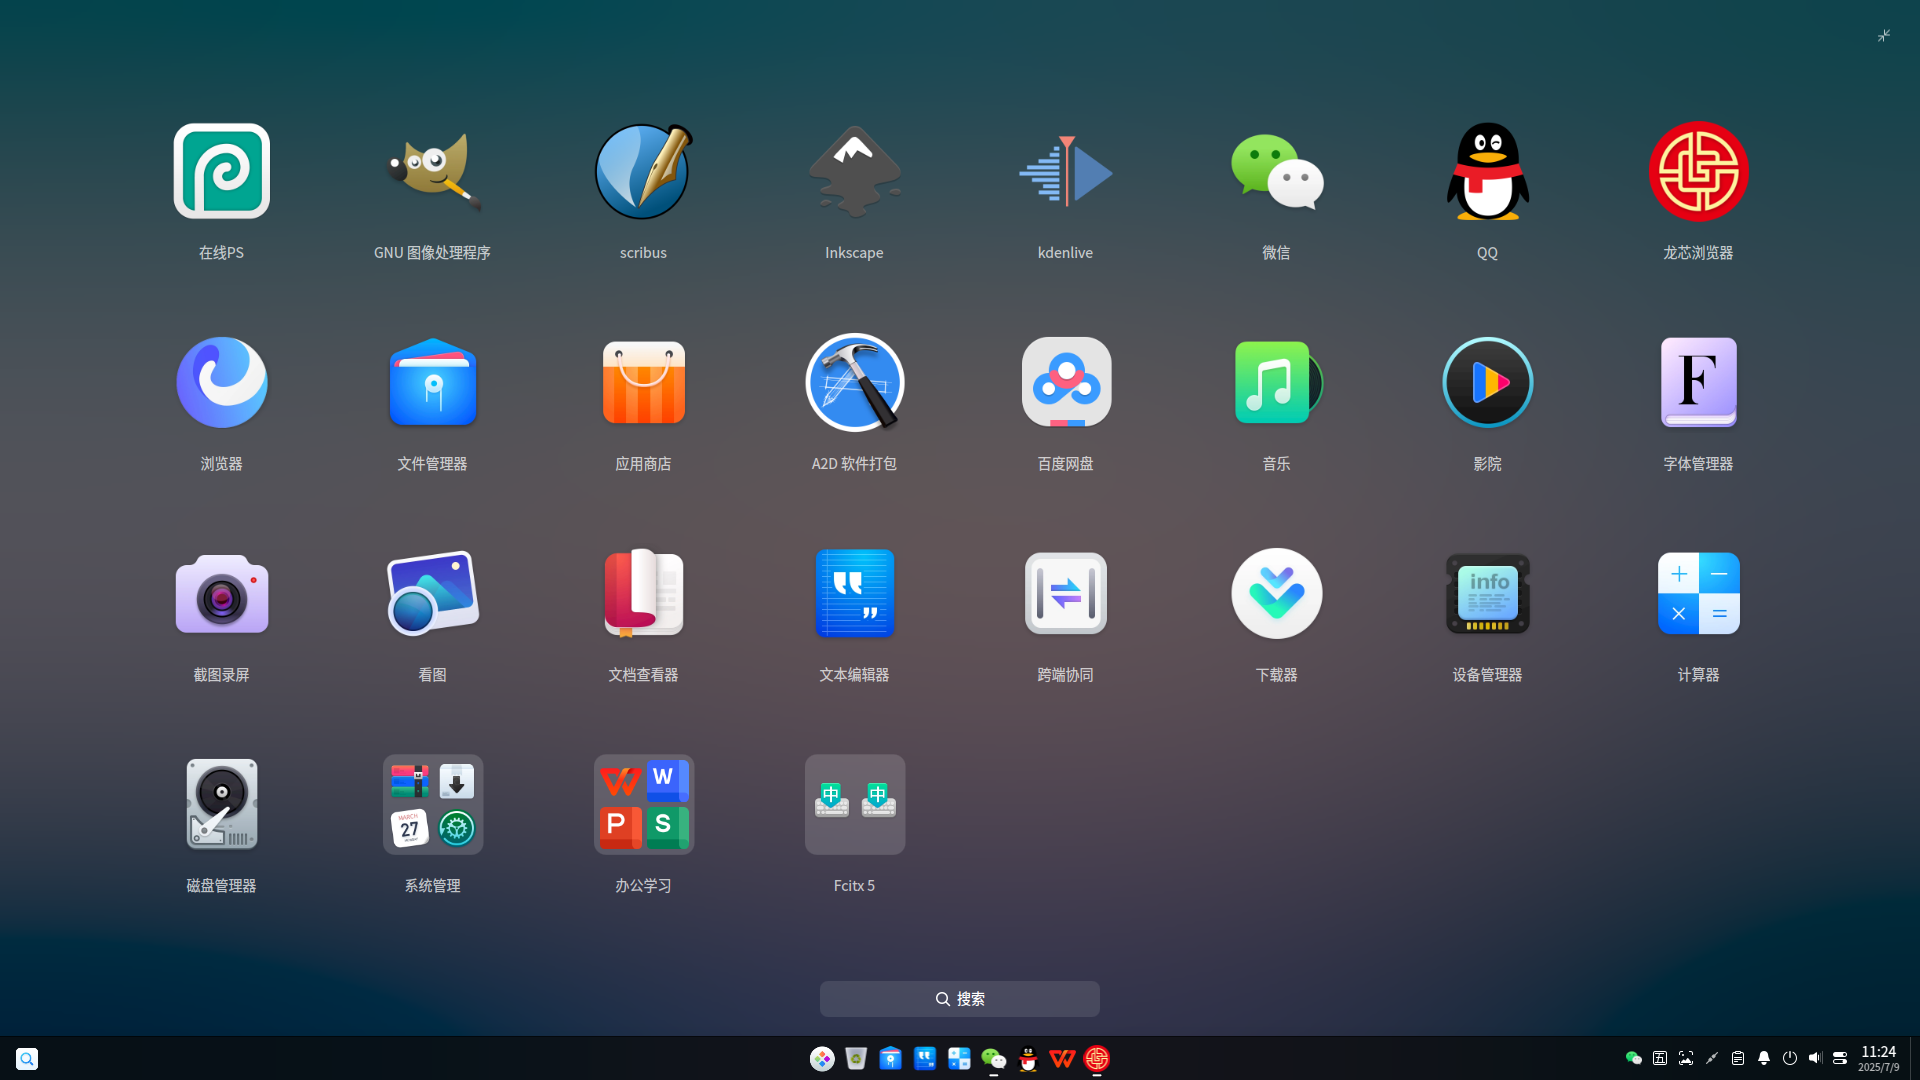
Task: Open the 看图 image viewer
Action: click(432, 594)
